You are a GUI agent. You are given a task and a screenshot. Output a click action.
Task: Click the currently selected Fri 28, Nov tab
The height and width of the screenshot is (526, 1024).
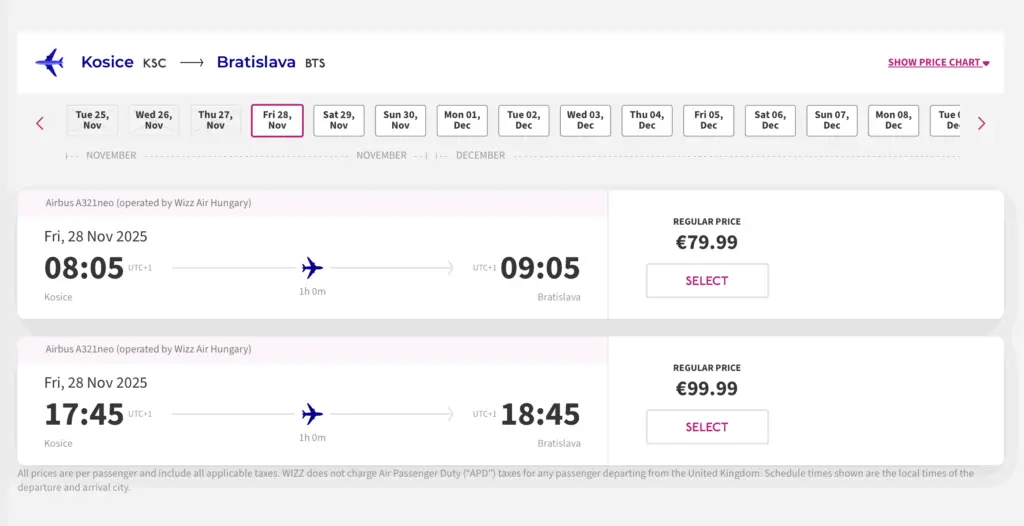277,120
